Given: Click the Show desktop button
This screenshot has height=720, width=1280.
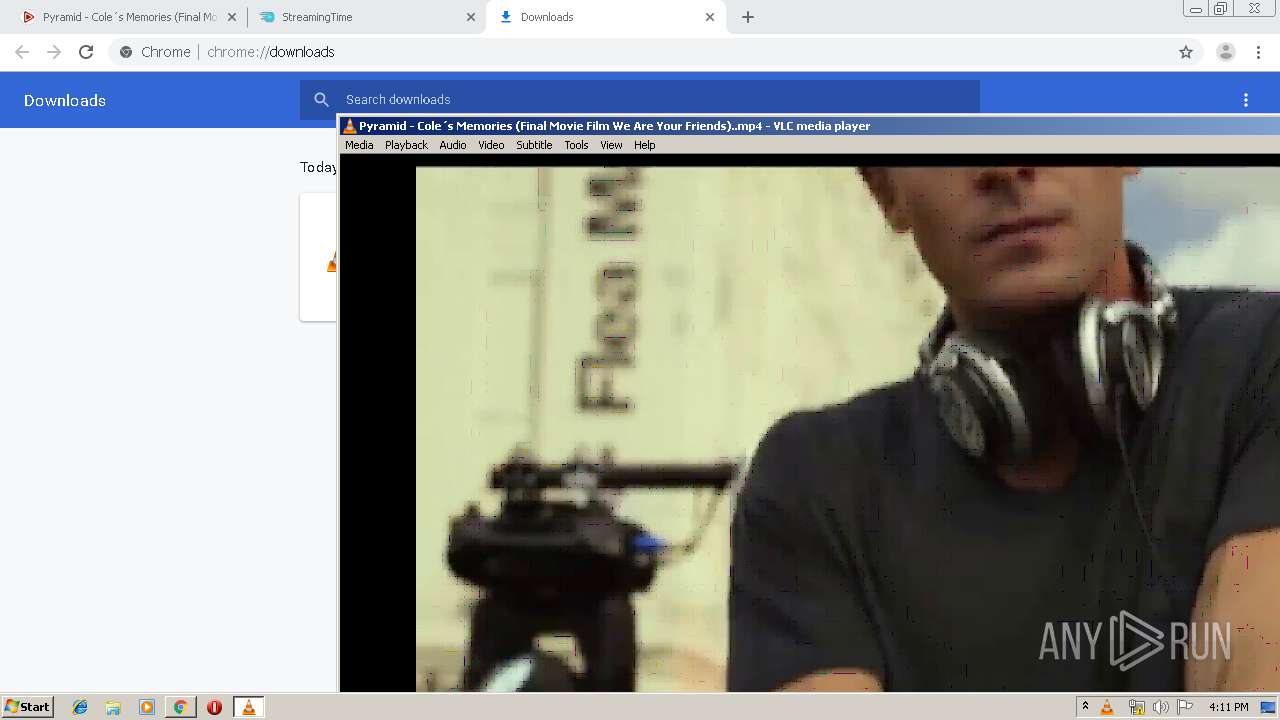Looking at the screenshot, I should [x=1268, y=707].
